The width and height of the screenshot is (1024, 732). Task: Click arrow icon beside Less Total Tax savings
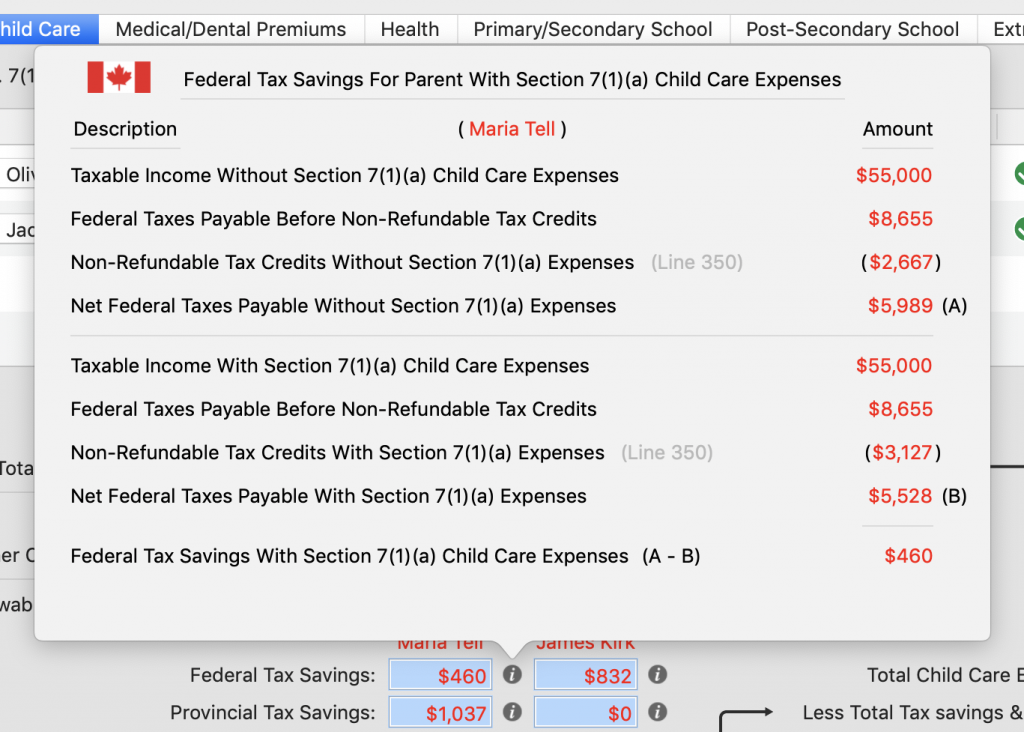tap(746, 714)
